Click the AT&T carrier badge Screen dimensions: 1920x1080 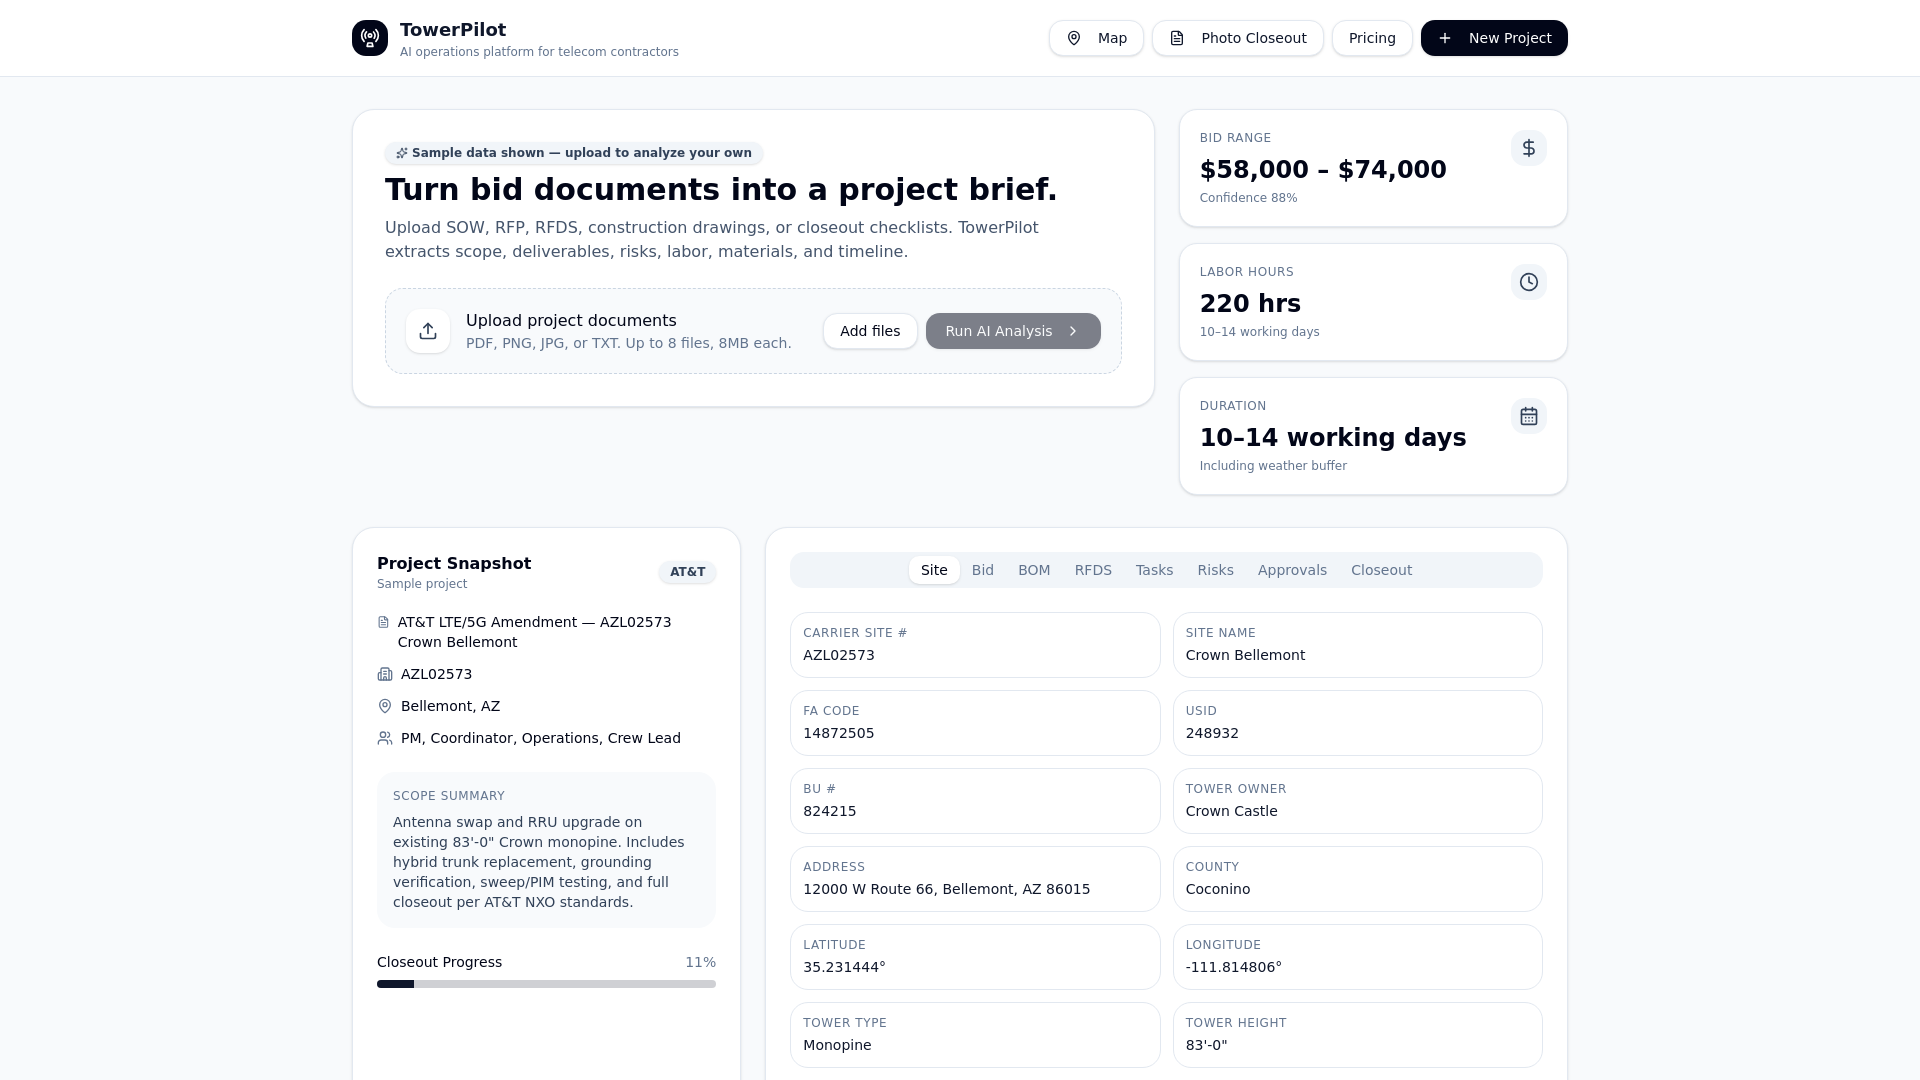click(x=687, y=572)
